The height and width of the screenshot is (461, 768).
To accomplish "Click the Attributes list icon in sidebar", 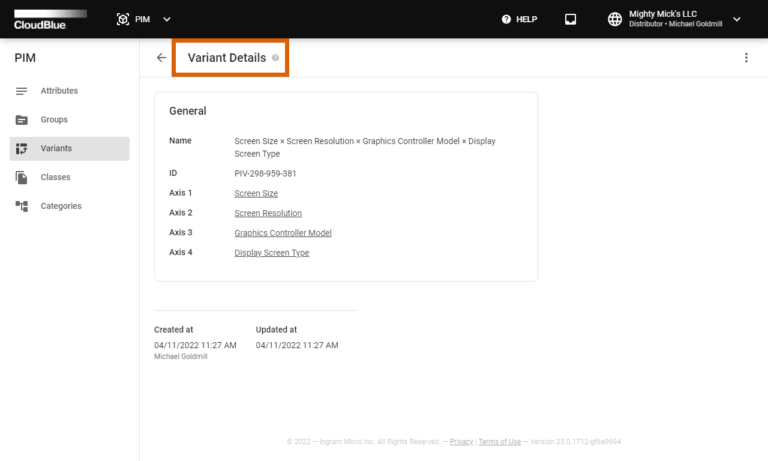I will (x=22, y=91).
